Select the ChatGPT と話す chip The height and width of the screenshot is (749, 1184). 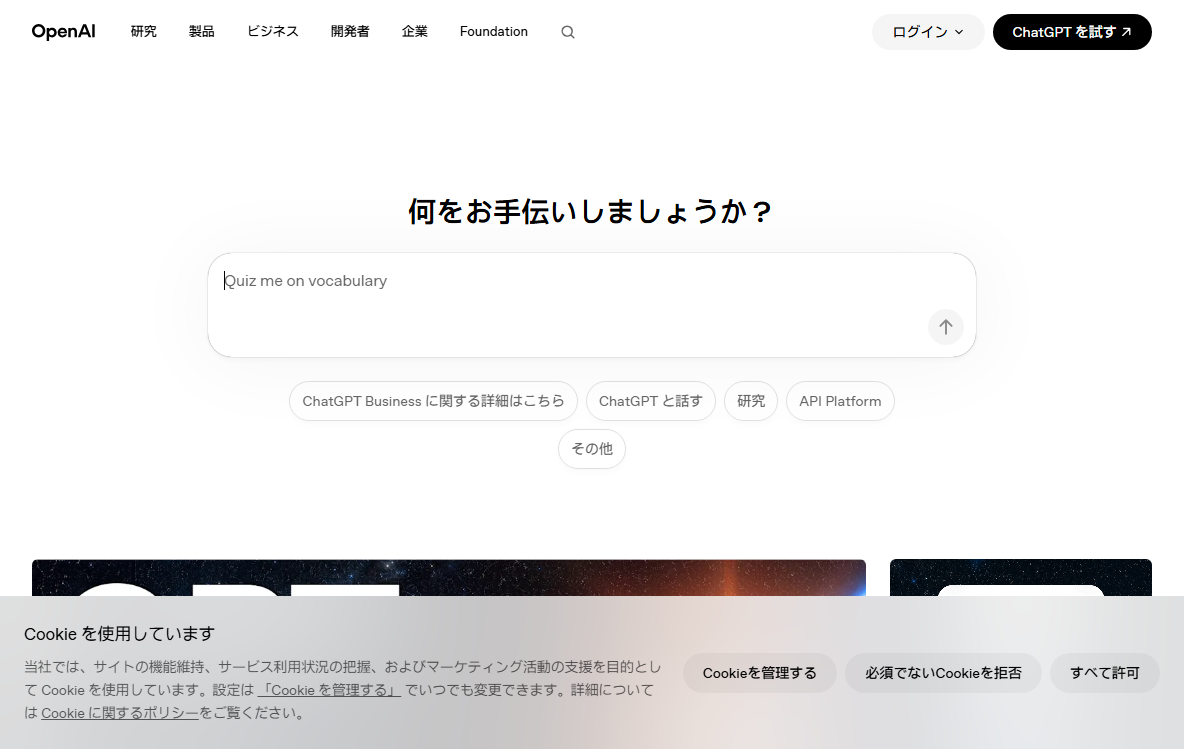tap(651, 401)
